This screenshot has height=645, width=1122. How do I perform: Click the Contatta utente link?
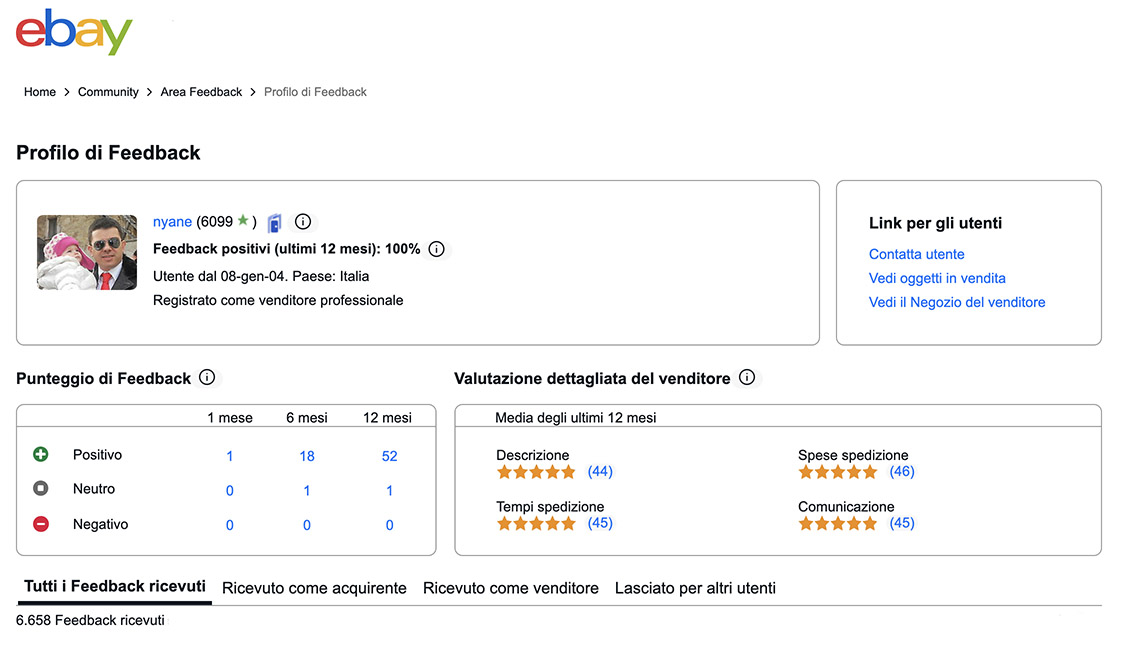pos(917,254)
